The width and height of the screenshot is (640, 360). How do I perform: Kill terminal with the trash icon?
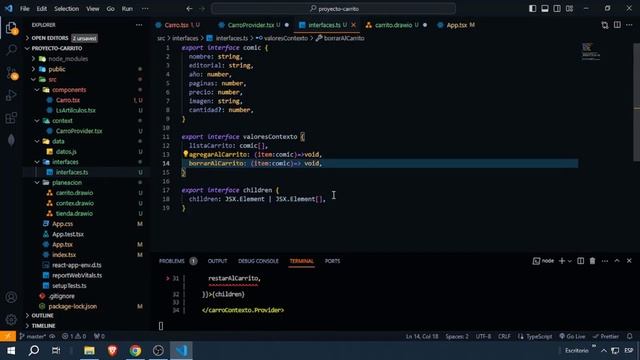point(592,261)
